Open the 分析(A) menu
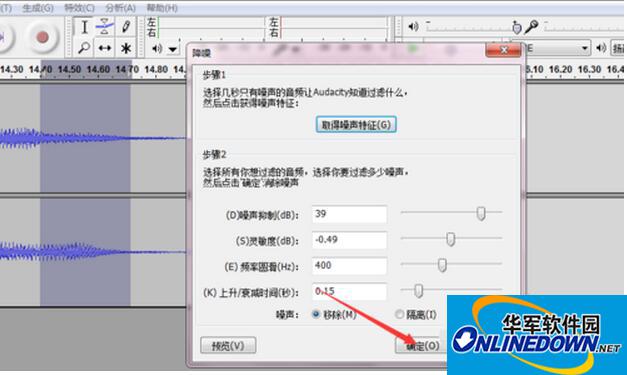Viewport: 627px width, 375px height. (120, 8)
